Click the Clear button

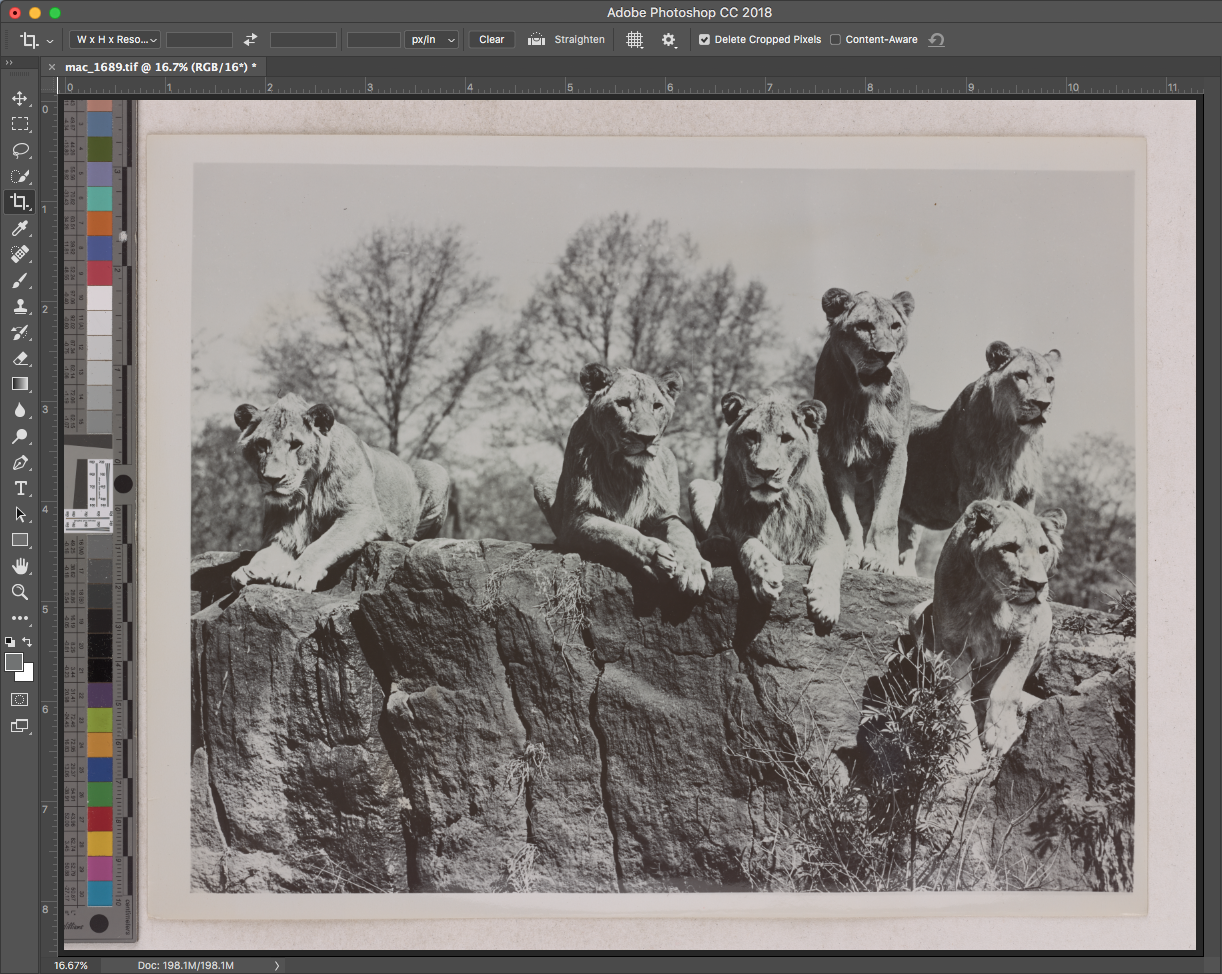pyautogui.click(x=491, y=40)
